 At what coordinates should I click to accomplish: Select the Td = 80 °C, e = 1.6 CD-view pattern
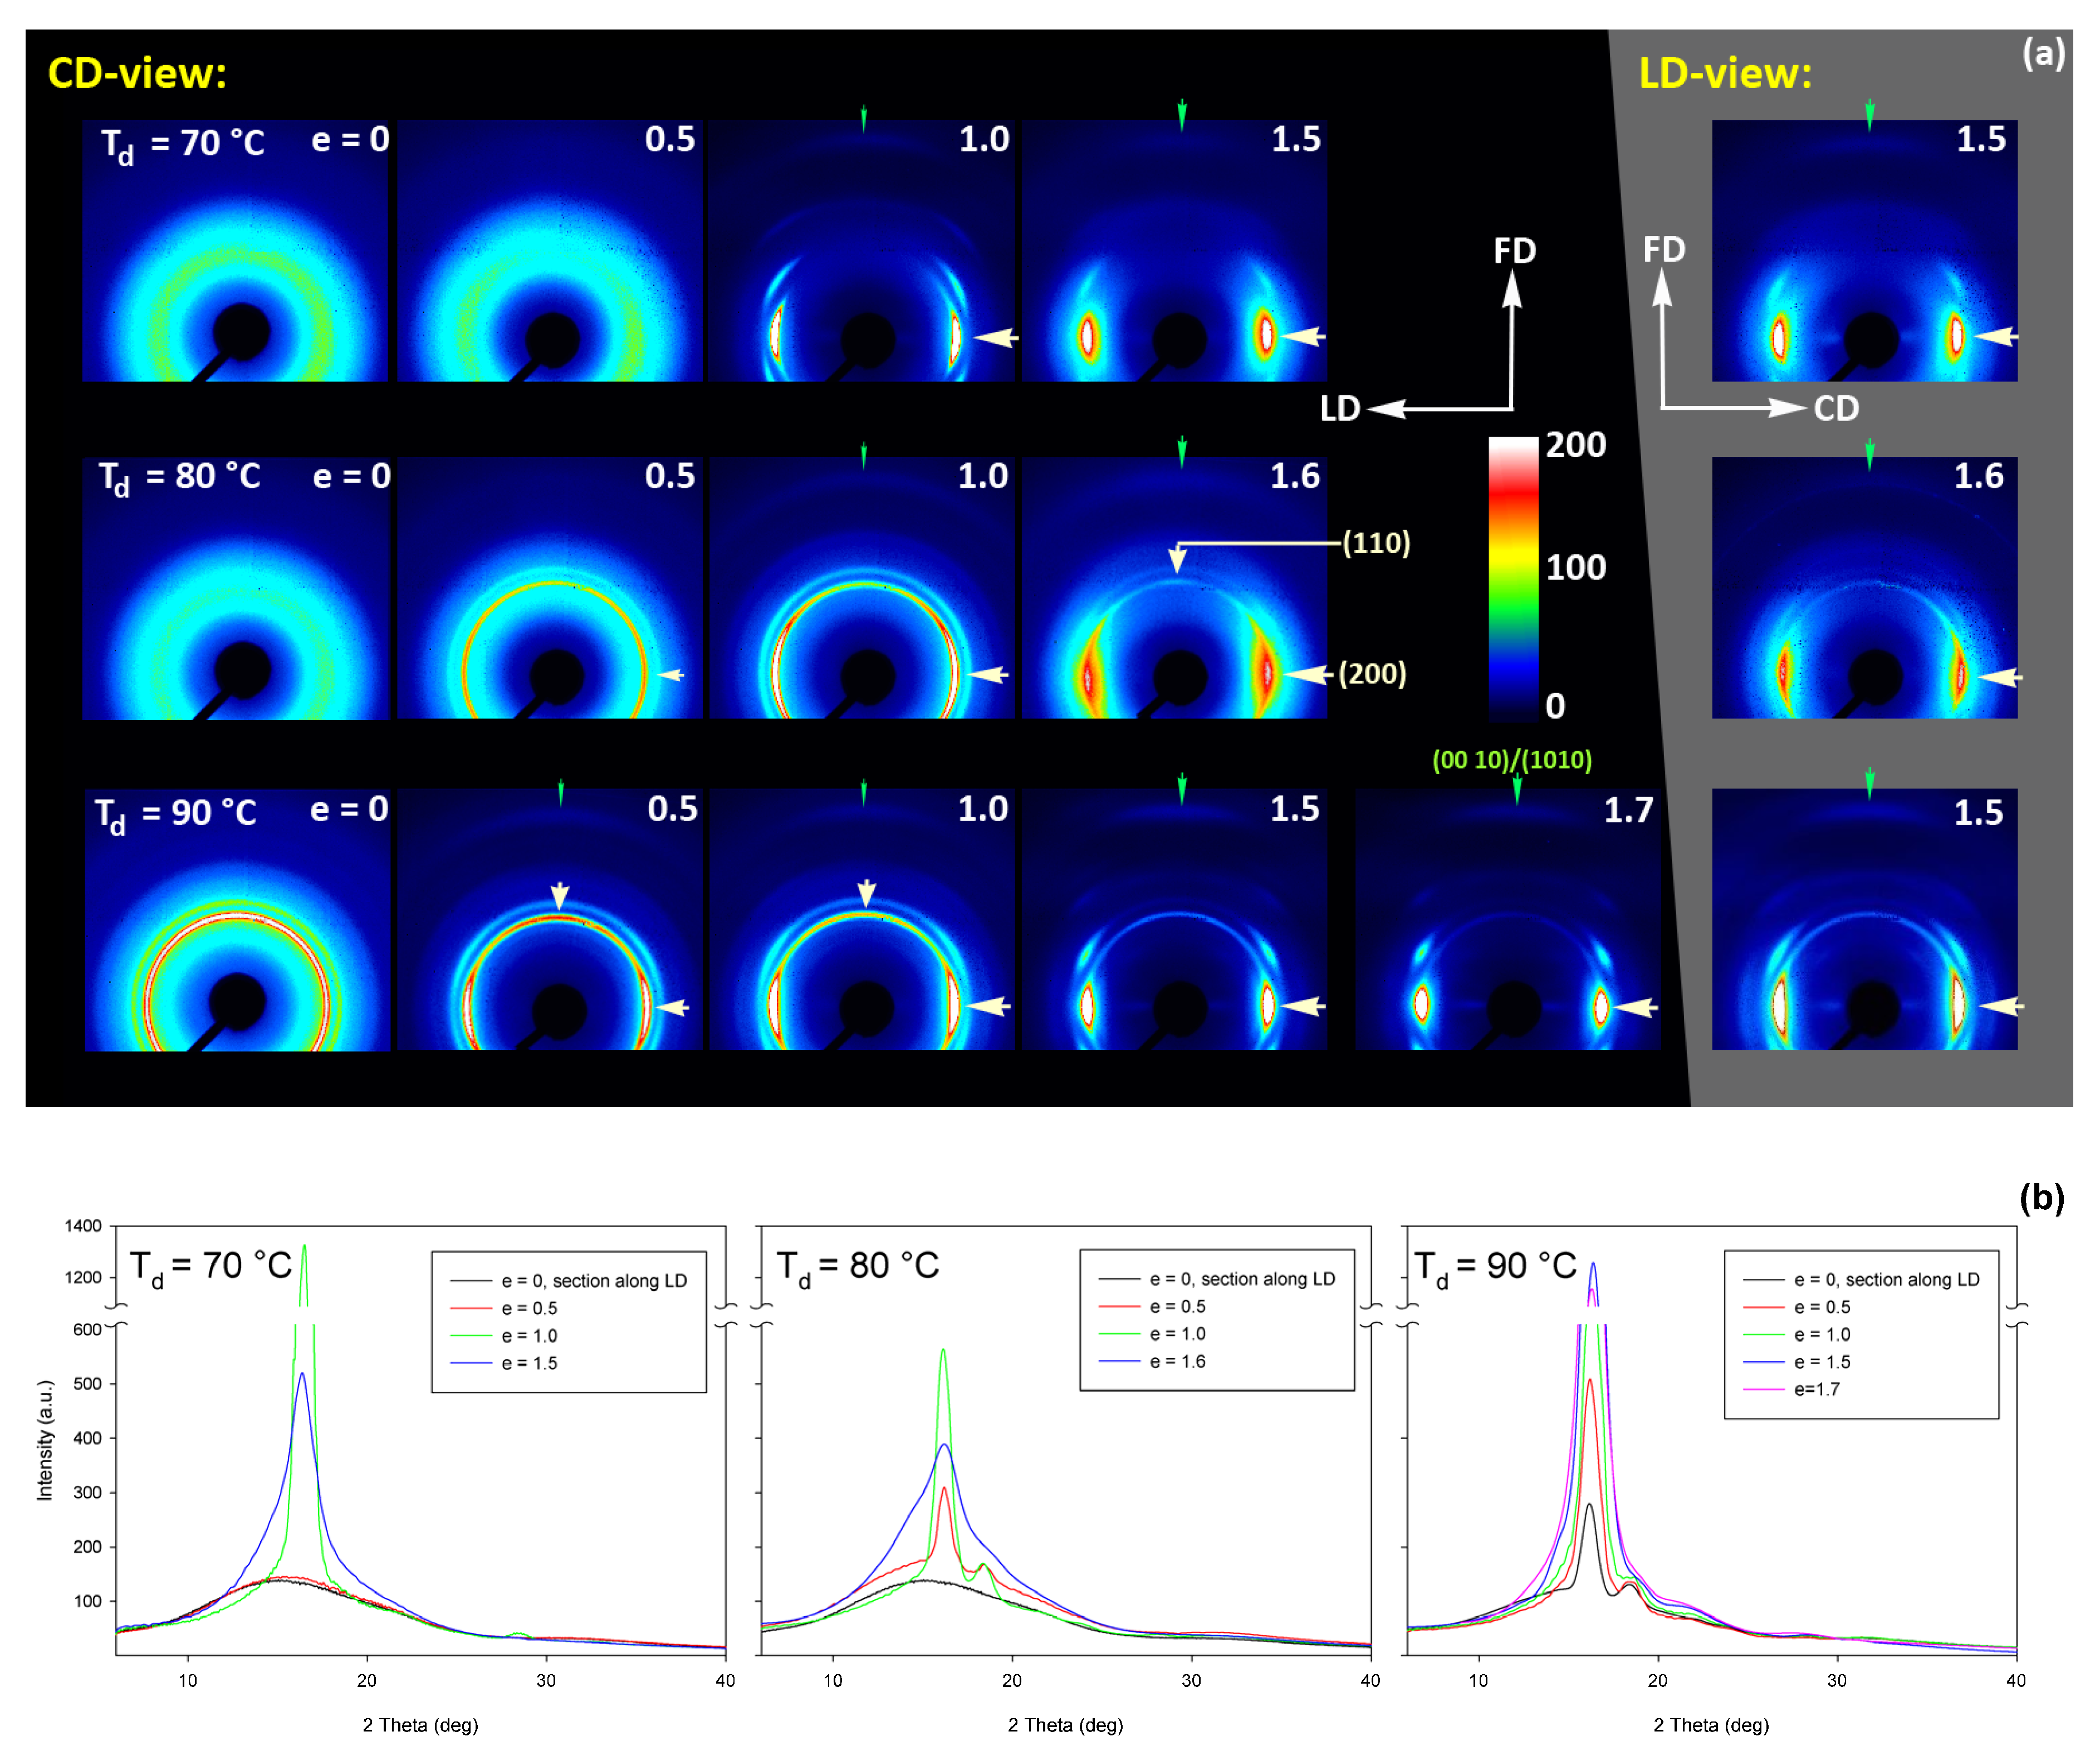1174,588
